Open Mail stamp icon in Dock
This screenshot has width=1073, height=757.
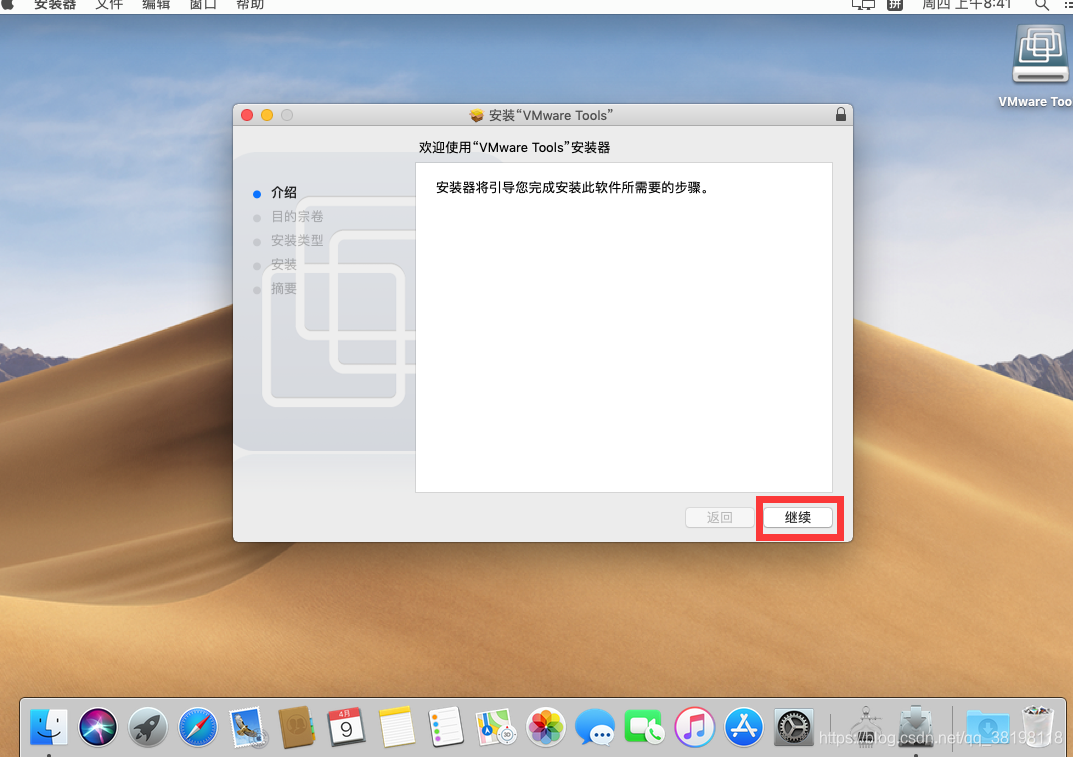[x=247, y=726]
